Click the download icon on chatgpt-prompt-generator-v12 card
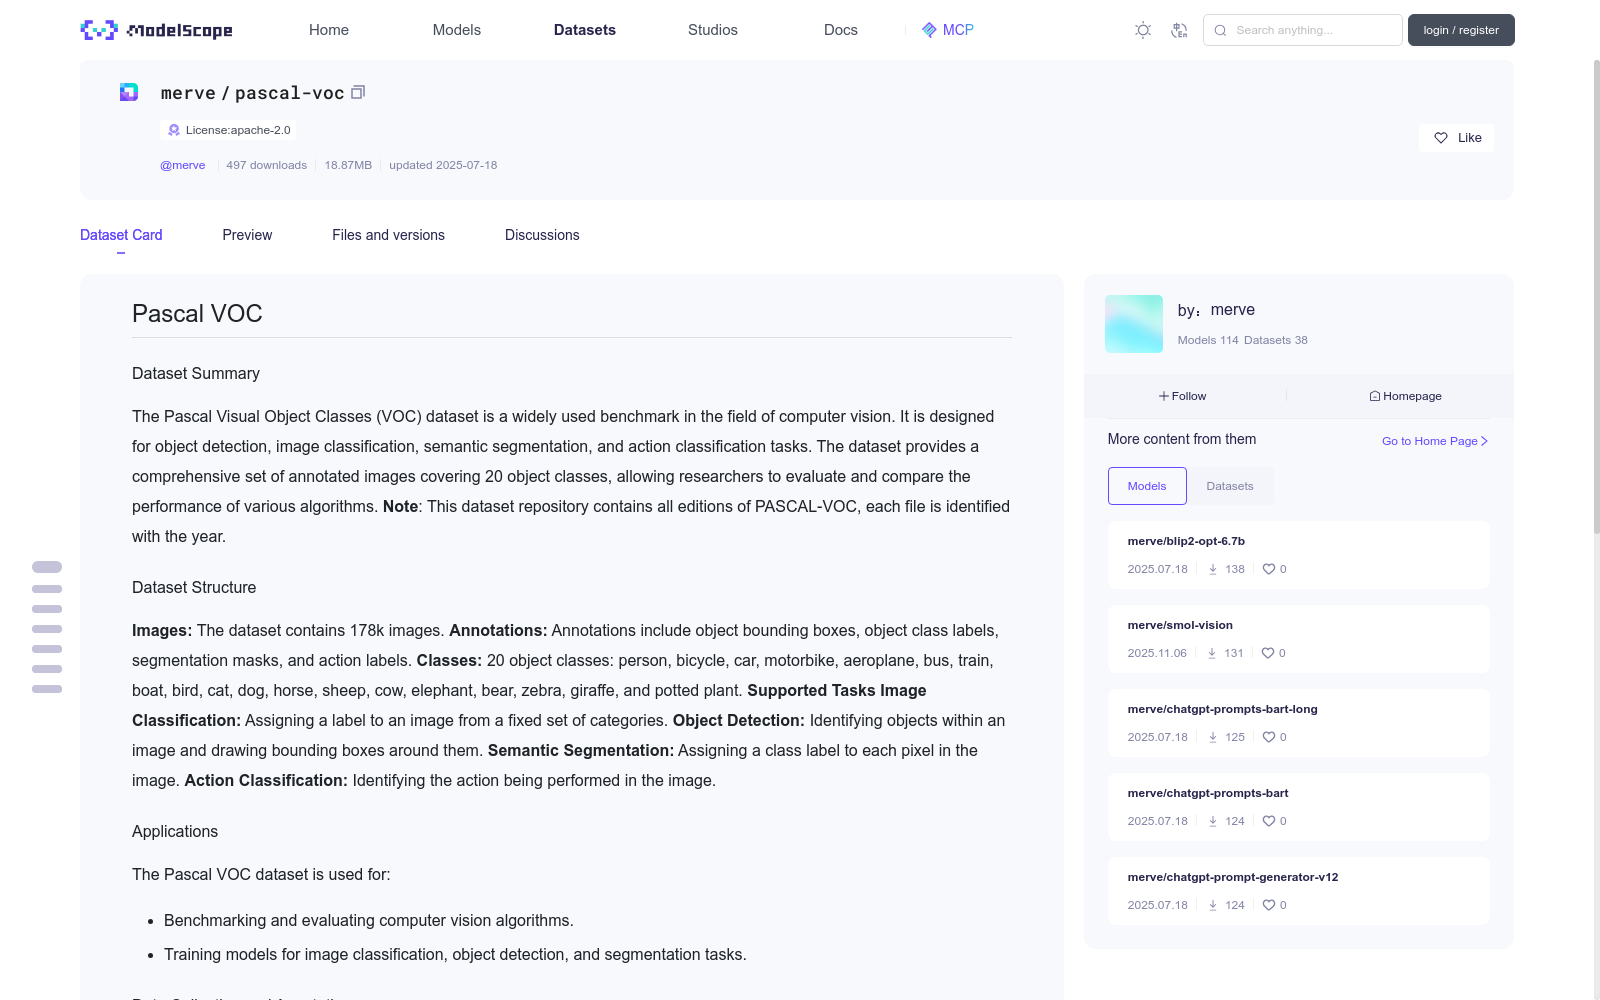Screen dimensions: 1600x1000 coord(1213,905)
